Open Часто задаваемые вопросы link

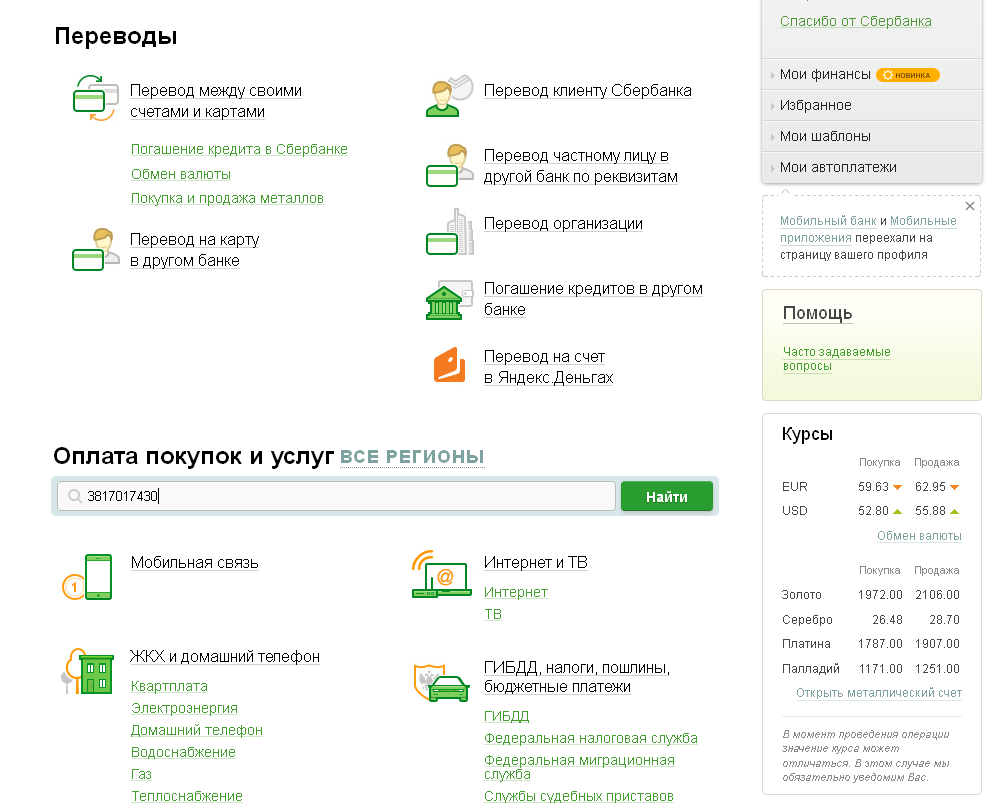click(836, 359)
